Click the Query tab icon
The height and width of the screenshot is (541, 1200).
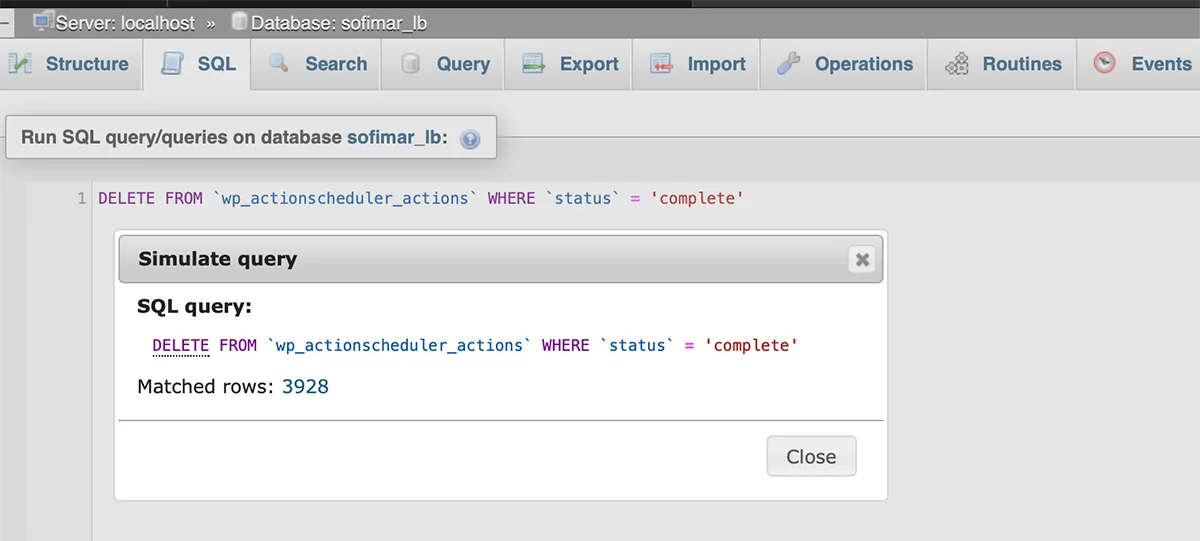coord(410,64)
